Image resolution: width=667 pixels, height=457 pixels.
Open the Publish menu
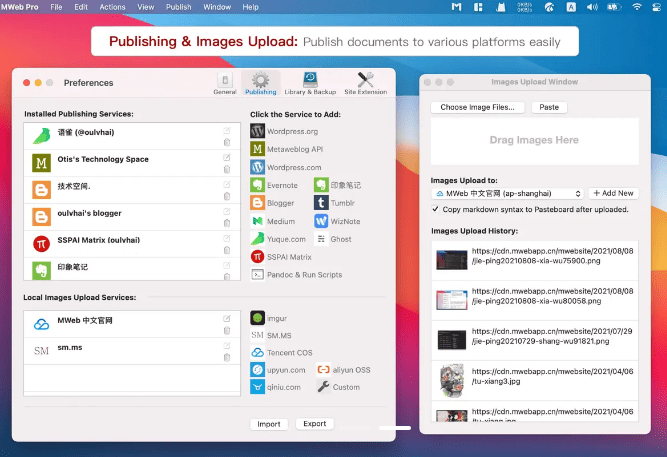pyautogui.click(x=178, y=7)
